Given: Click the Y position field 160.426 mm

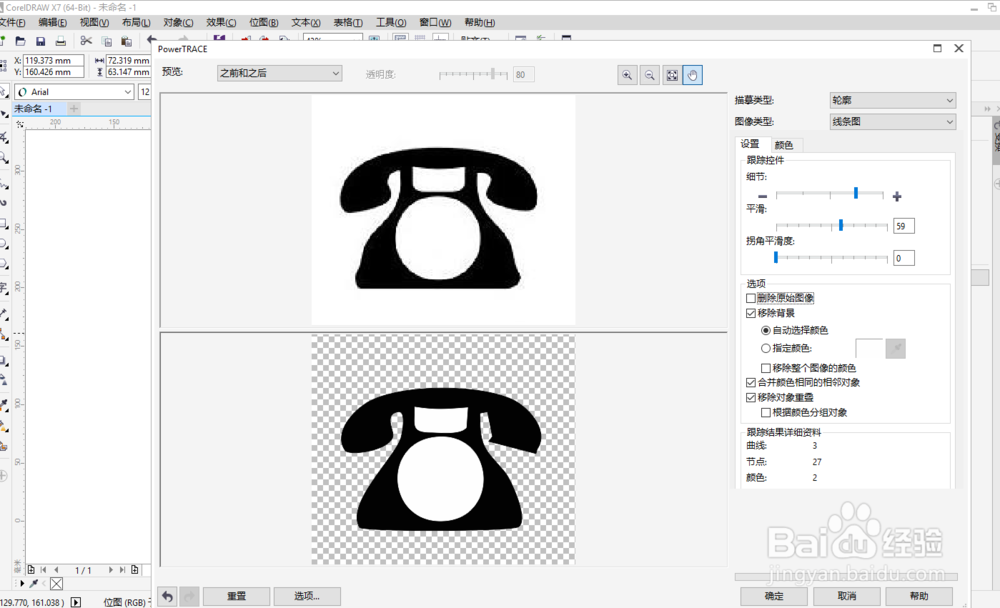Looking at the screenshot, I should coord(54,72).
